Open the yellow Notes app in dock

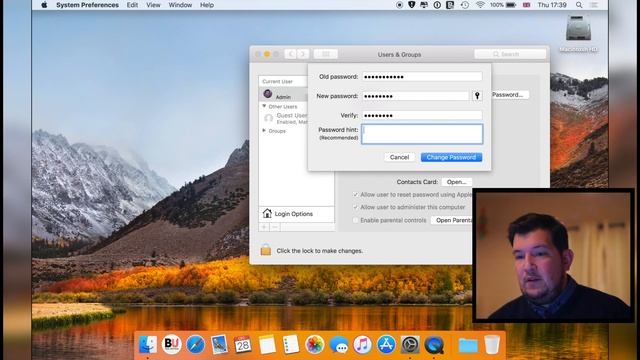click(267, 344)
